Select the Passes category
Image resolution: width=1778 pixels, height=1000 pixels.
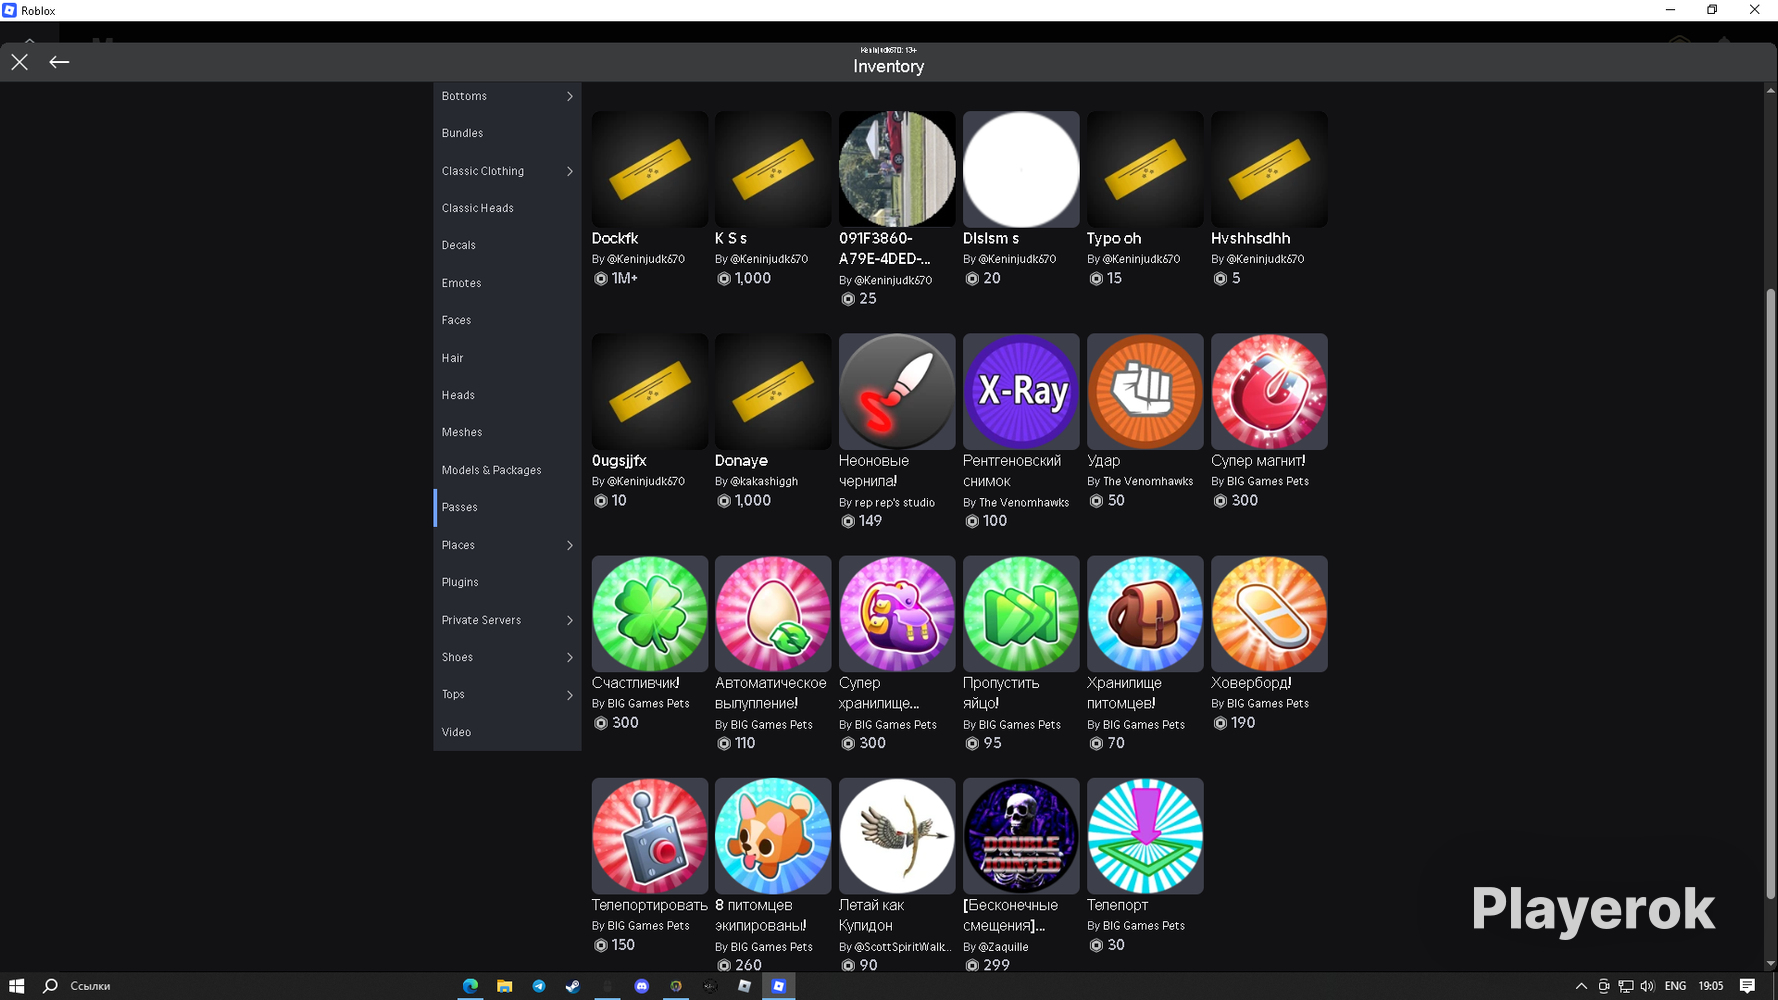[507, 507]
